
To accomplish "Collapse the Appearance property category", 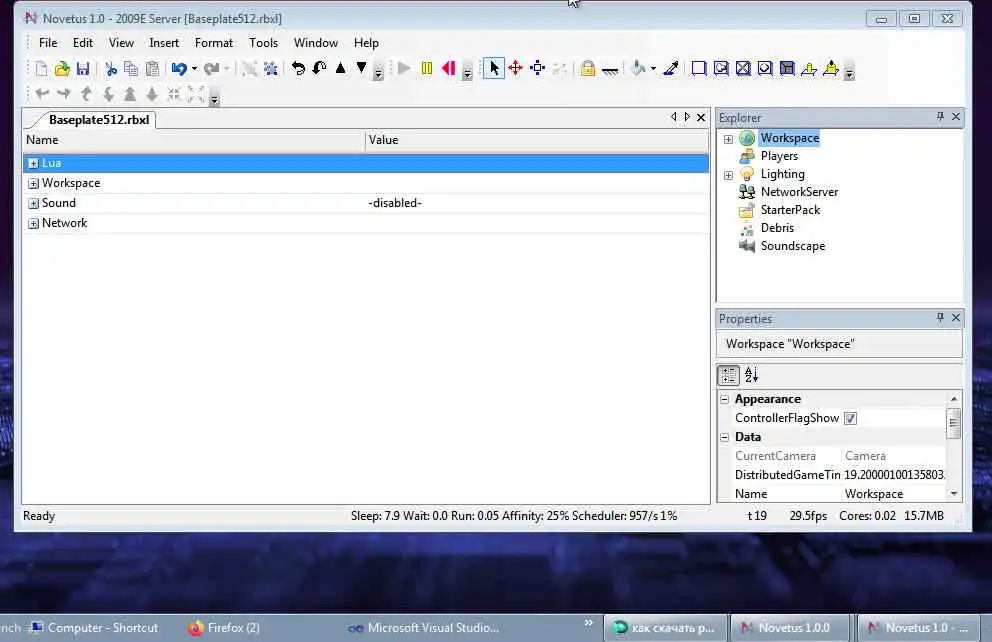I will [x=725, y=399].
